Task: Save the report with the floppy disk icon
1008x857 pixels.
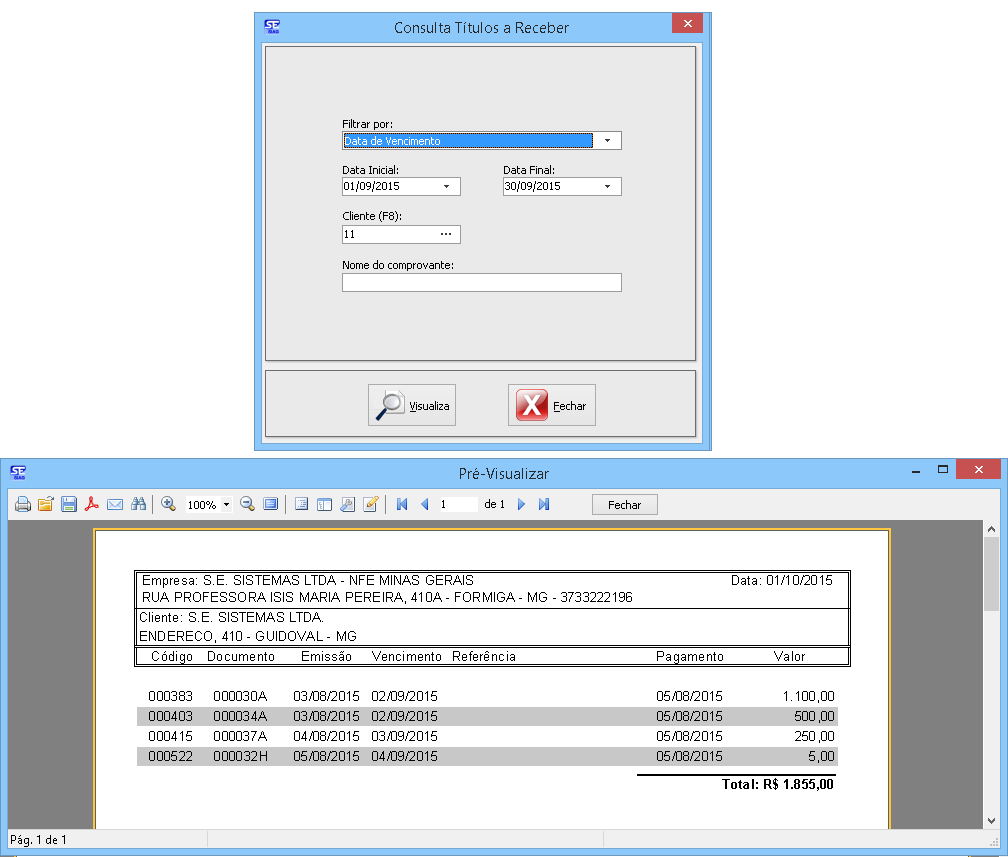Action: pos(69,505)
